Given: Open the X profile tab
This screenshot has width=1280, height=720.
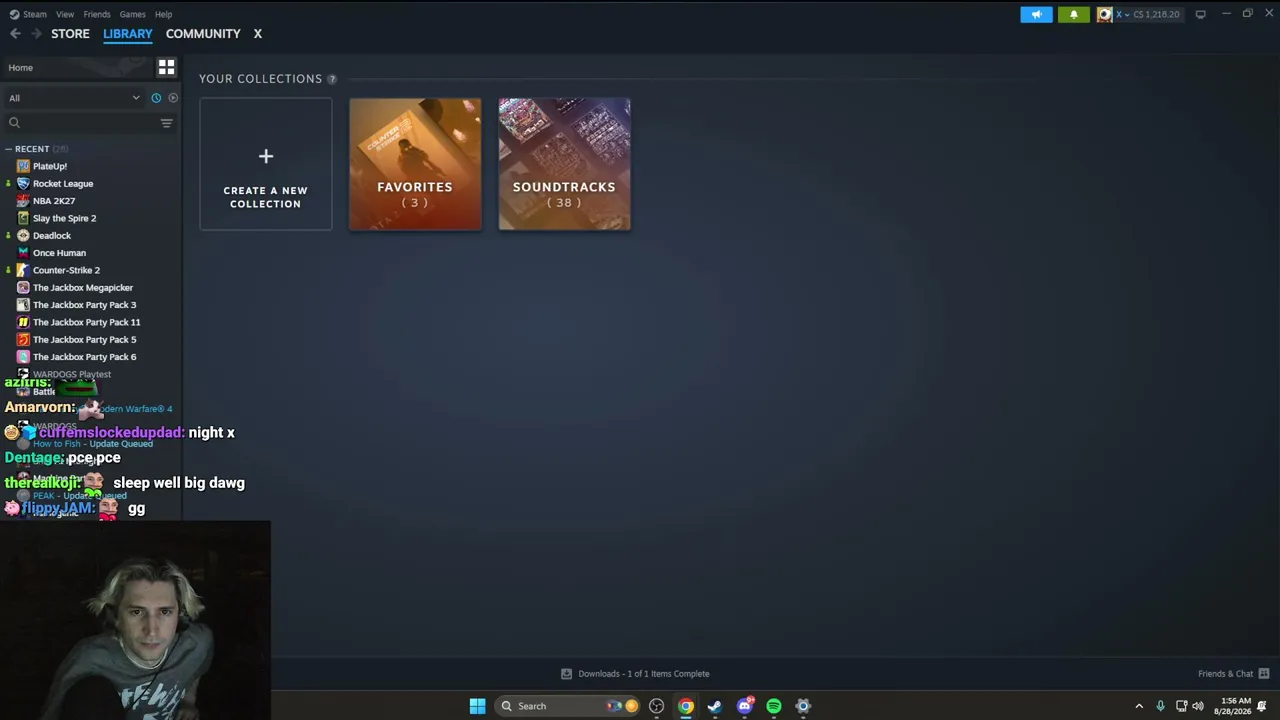Looking at the screenshot, I should [257, 34].
